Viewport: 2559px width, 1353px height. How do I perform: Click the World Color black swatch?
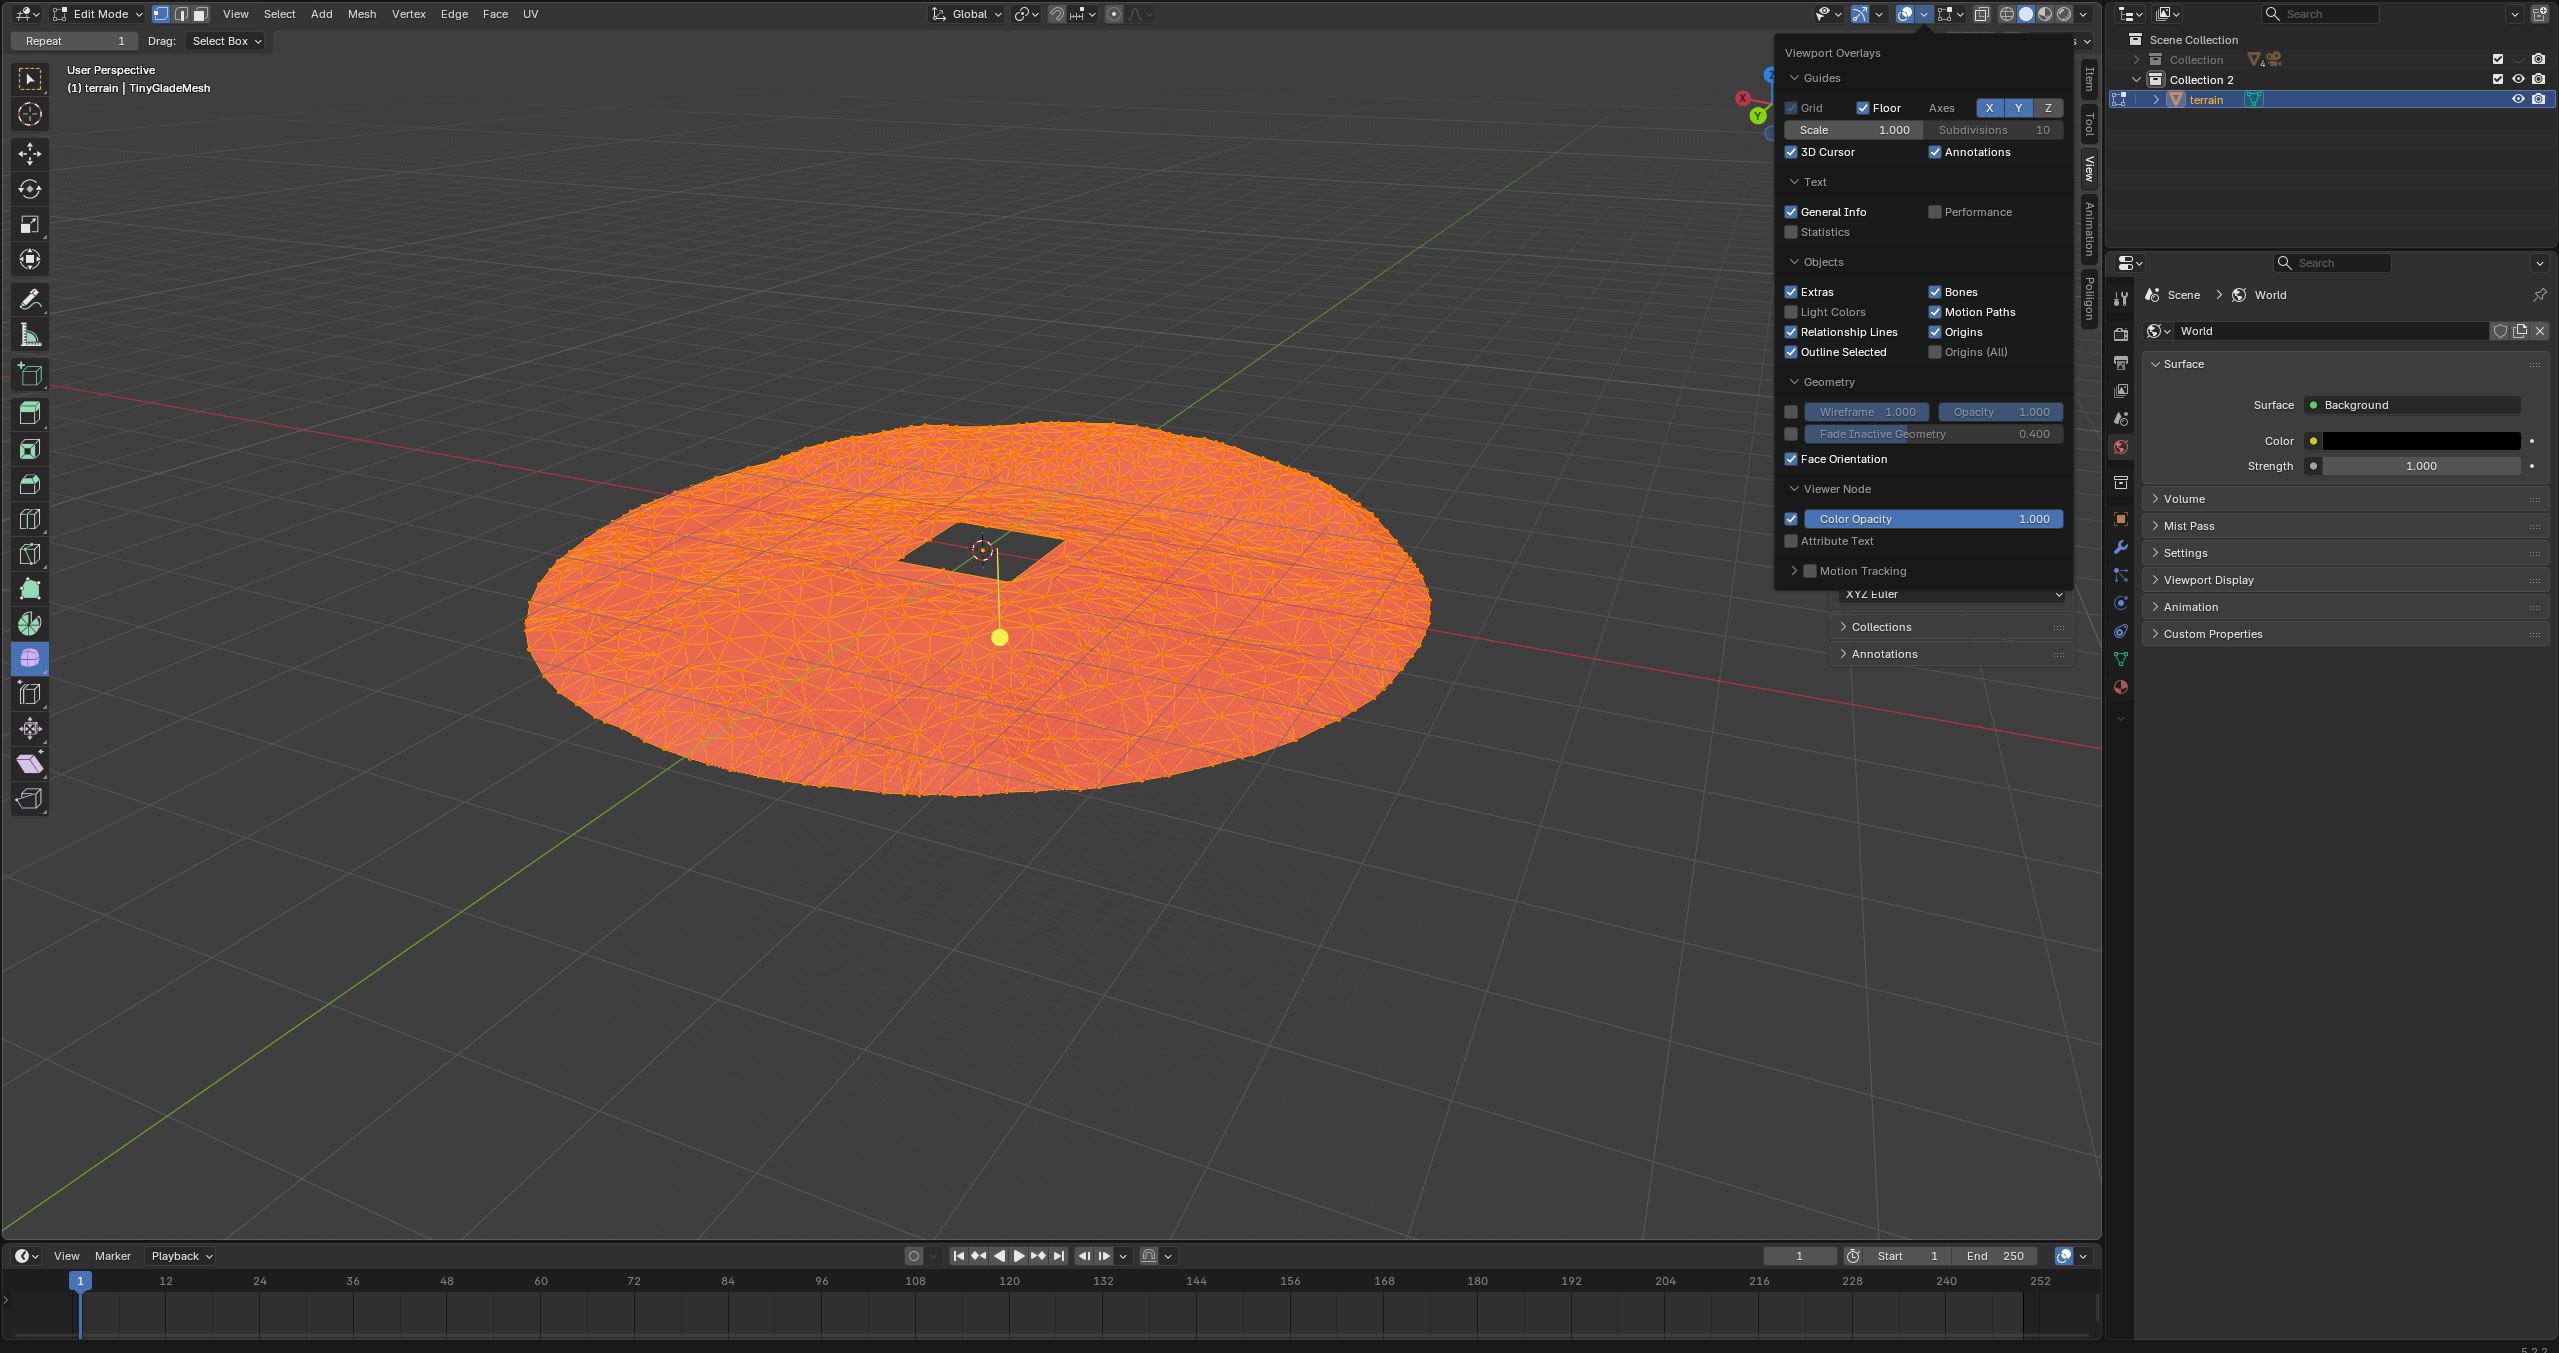[2421, 441]
